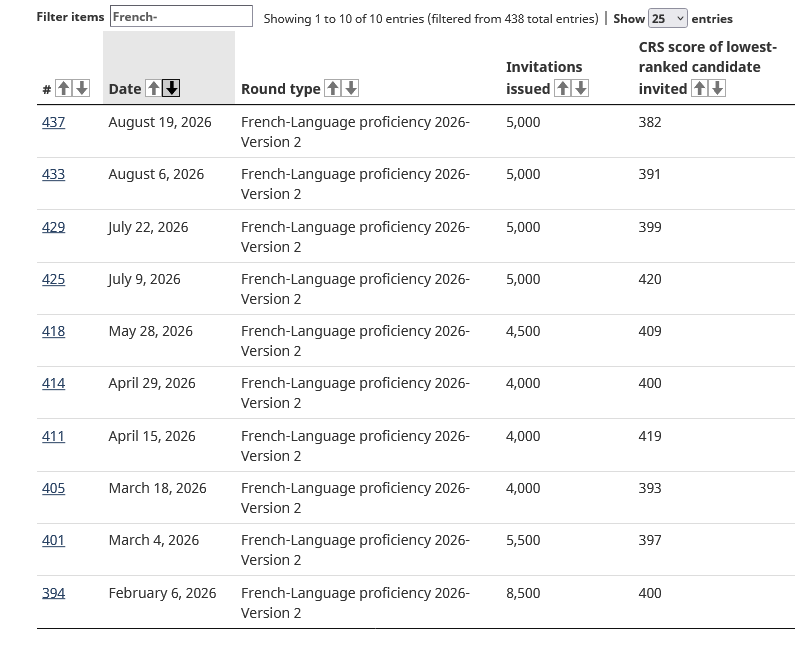The height and width of the screenshot is (648, 796).
Task: Open round 401 link
Action: [x=53, y=540]
